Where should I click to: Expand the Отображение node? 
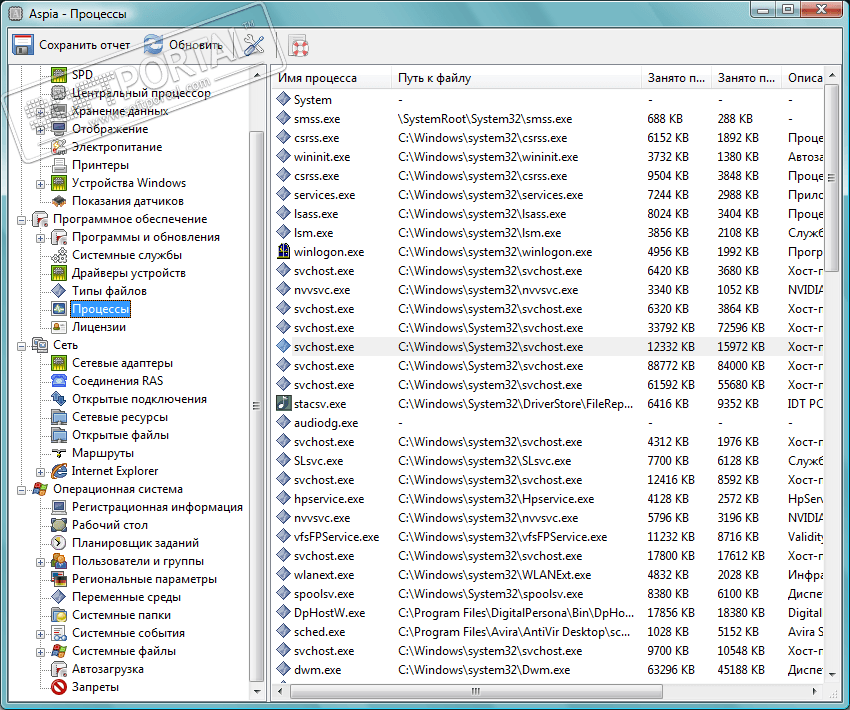pyautogui.click(x=40, y=130)
